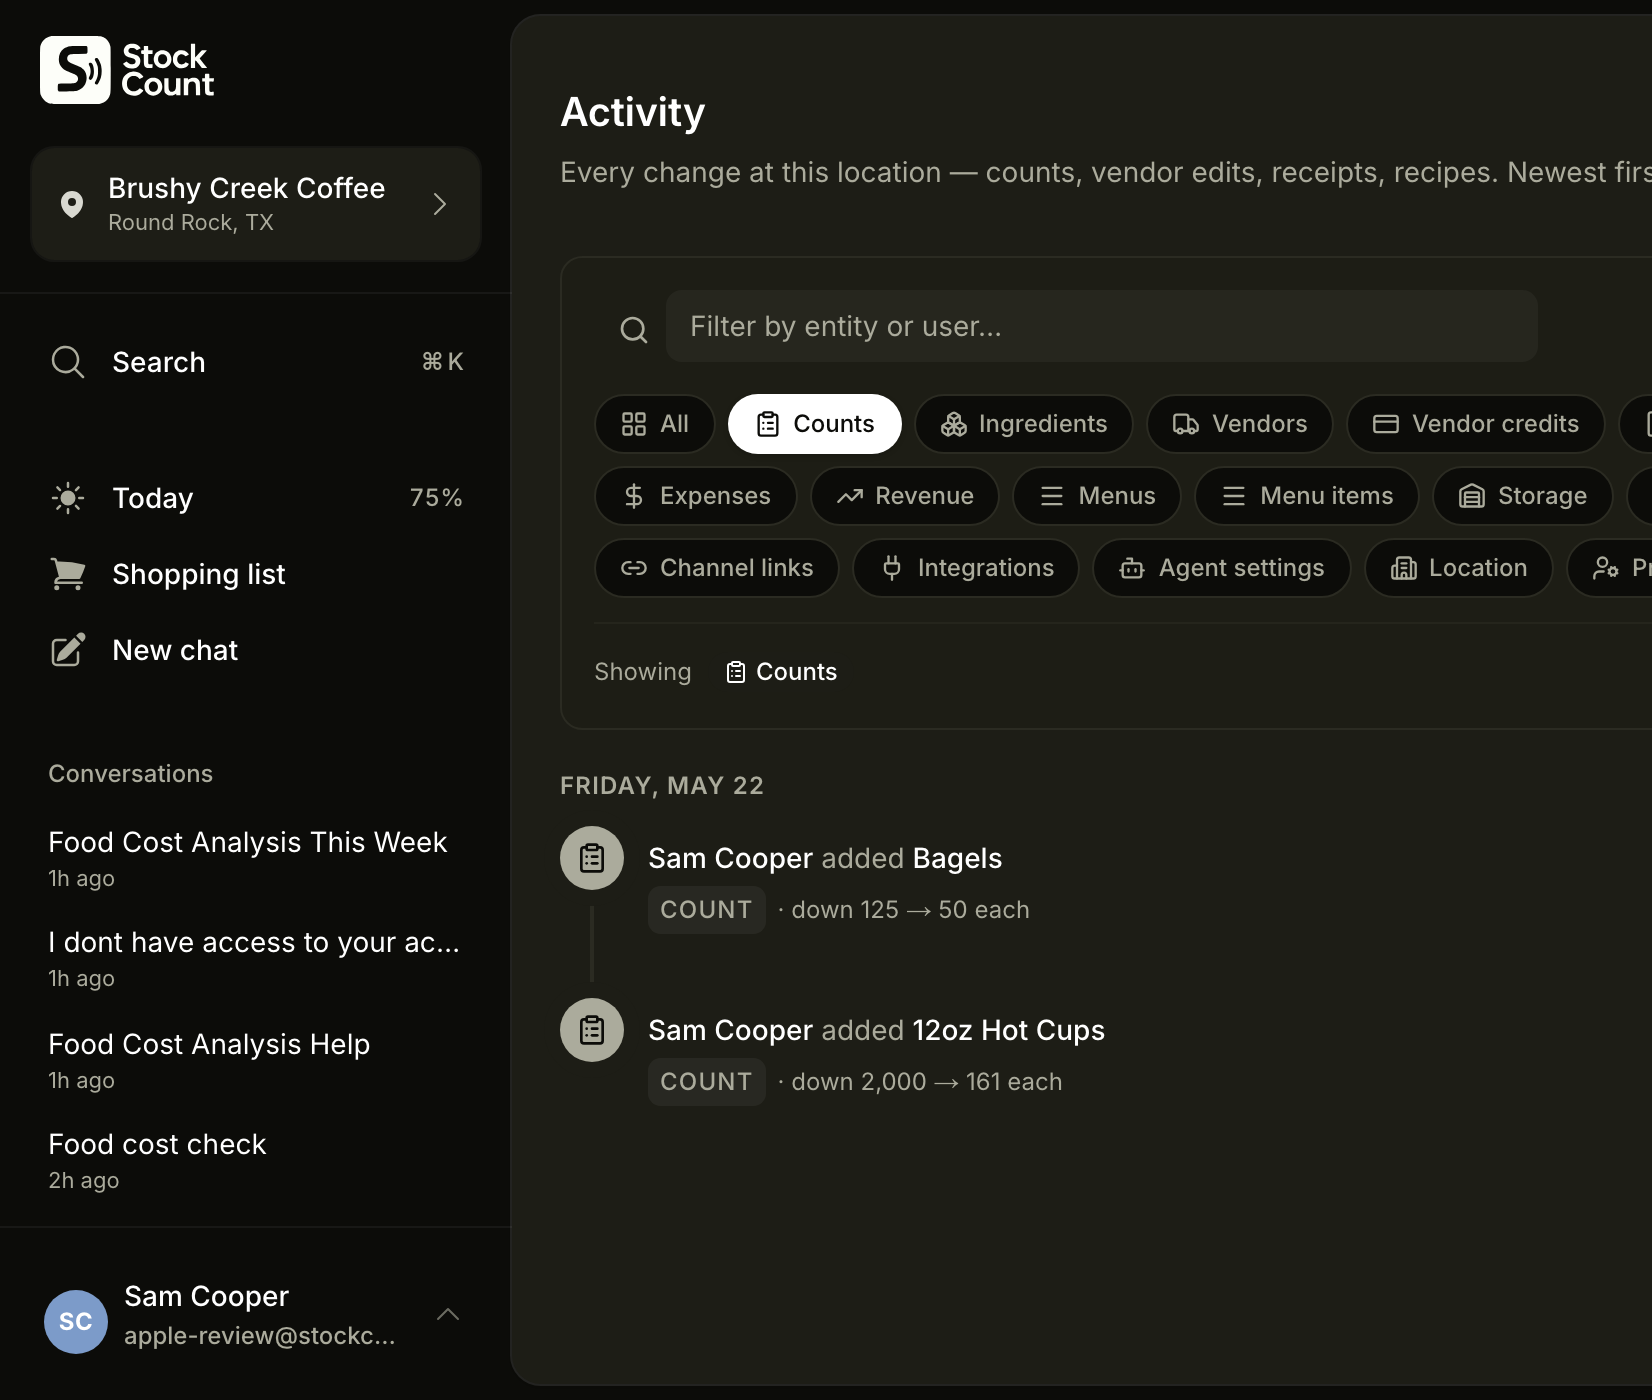Screen dimensions: 1652x1400
Task: Toggle the Vendors filter chip
Action: click(1240, 424)
